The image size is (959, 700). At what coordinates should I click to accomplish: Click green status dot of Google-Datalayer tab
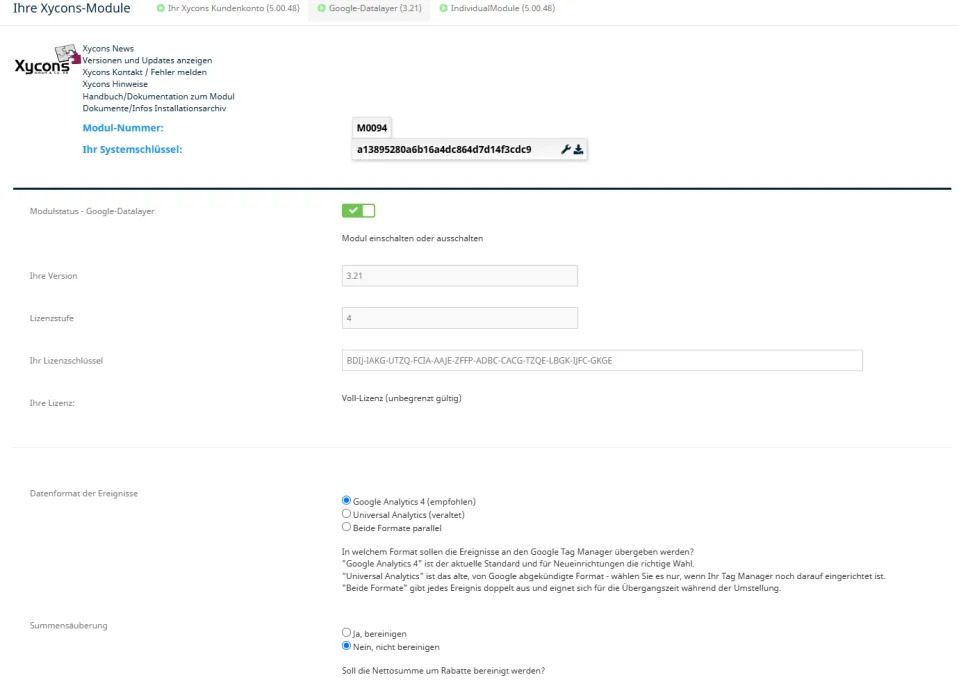(x=321, y=8)
